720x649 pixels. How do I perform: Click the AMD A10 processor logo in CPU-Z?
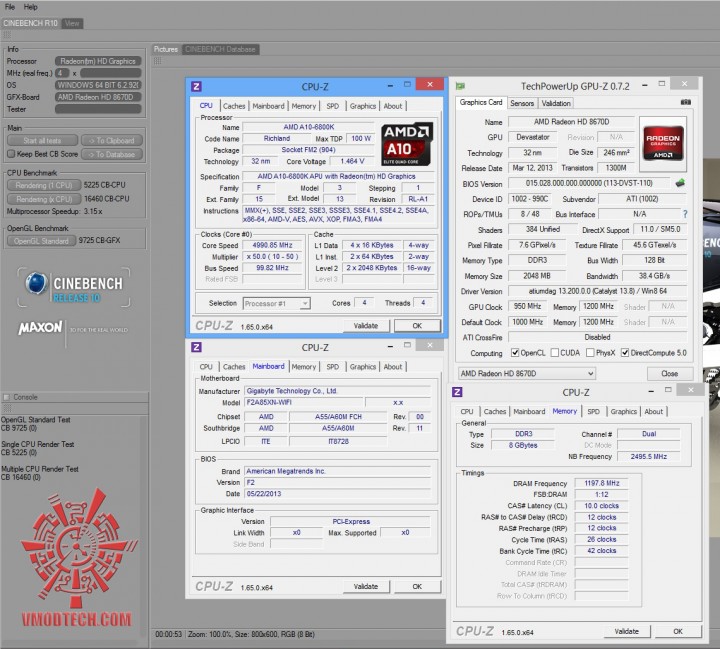coord(406,144)
